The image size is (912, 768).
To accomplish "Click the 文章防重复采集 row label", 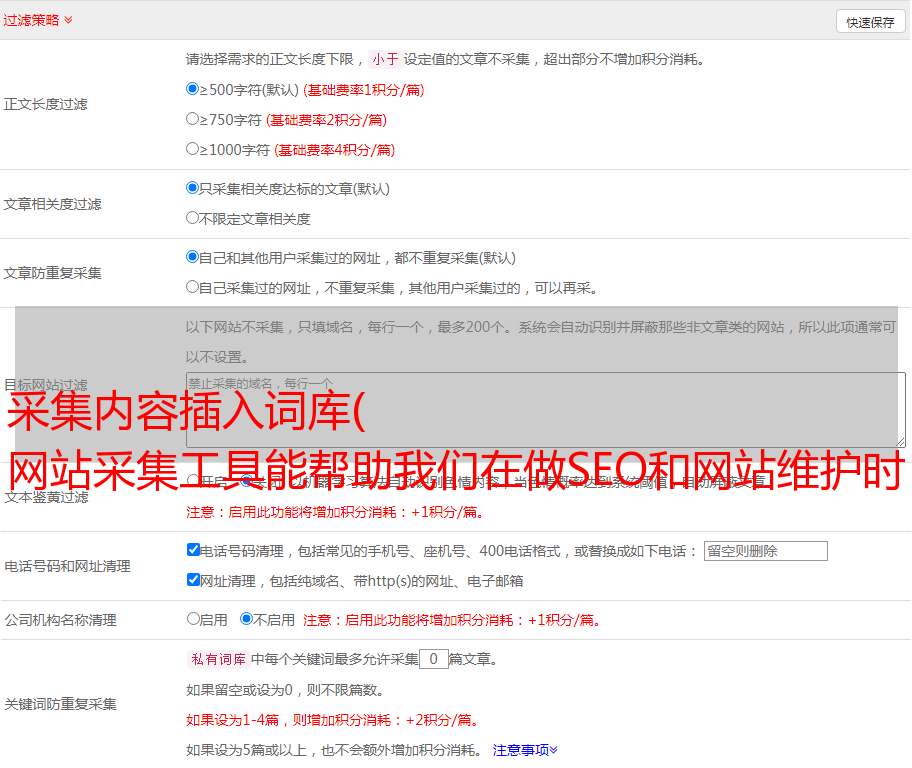I will tap(52, 273).
